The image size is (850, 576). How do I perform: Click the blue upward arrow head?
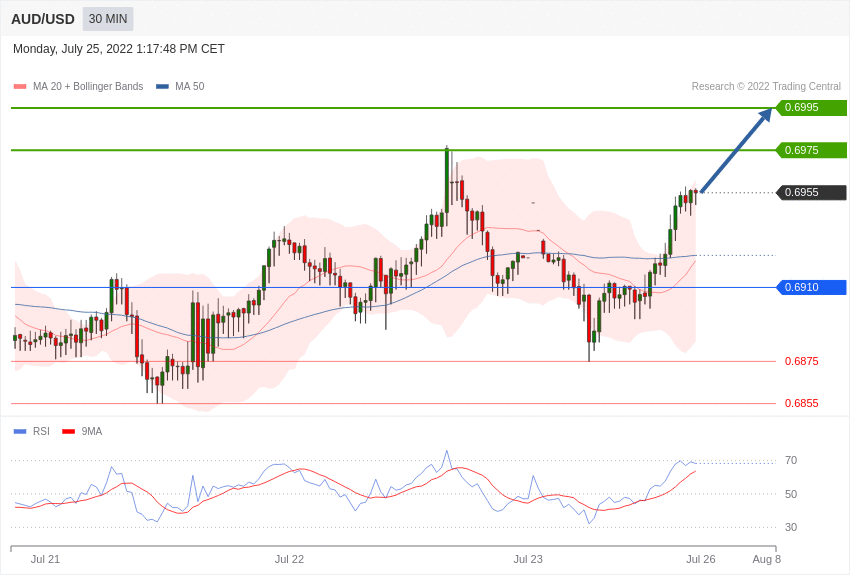(765, 115)
